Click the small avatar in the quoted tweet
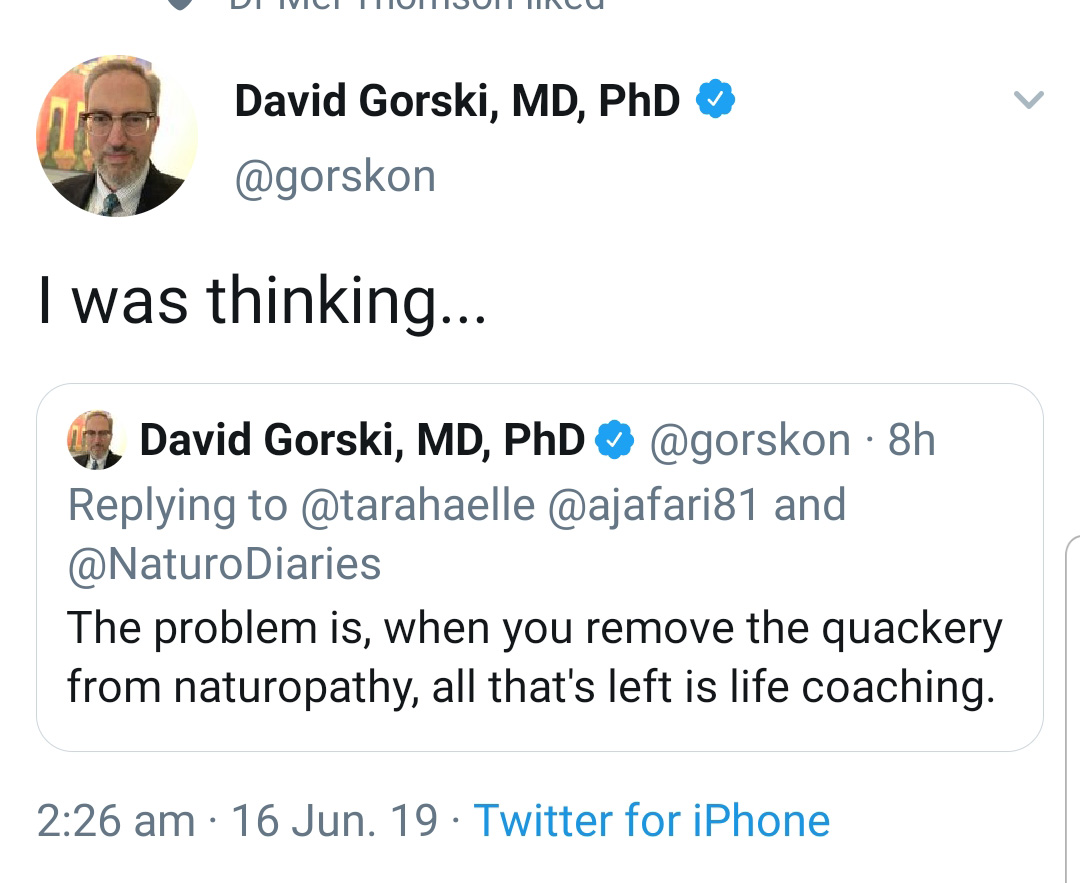Screen dimensions: 1080x883 (x=95, y=441)
